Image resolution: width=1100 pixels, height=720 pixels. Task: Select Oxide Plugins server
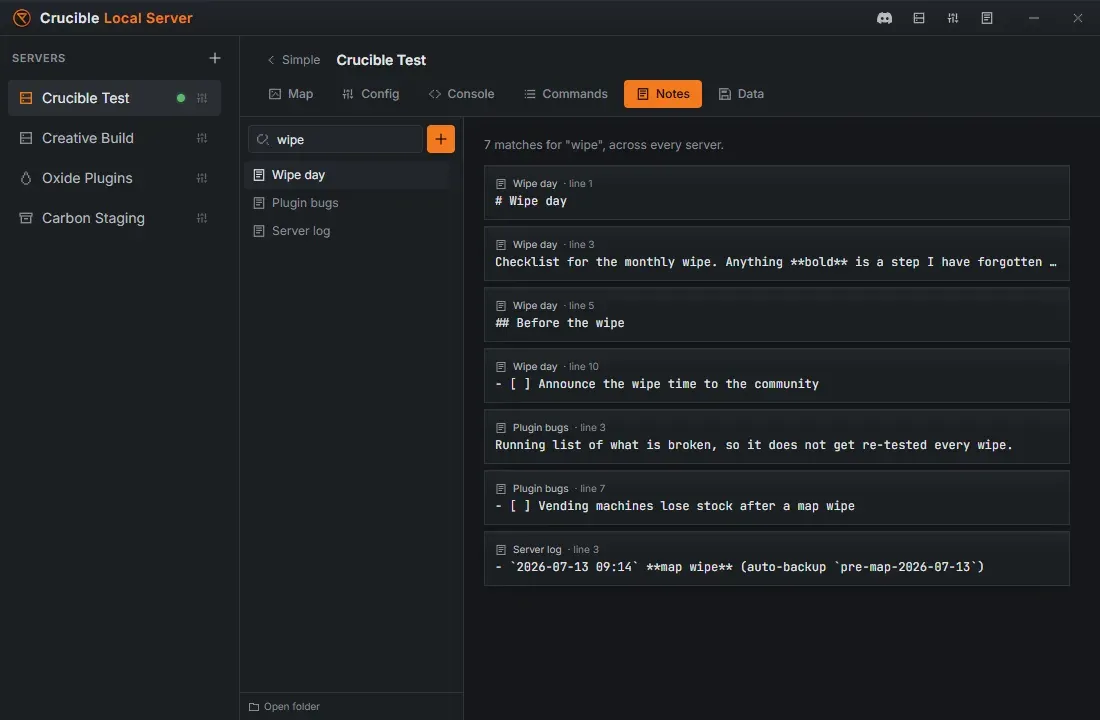114,178
